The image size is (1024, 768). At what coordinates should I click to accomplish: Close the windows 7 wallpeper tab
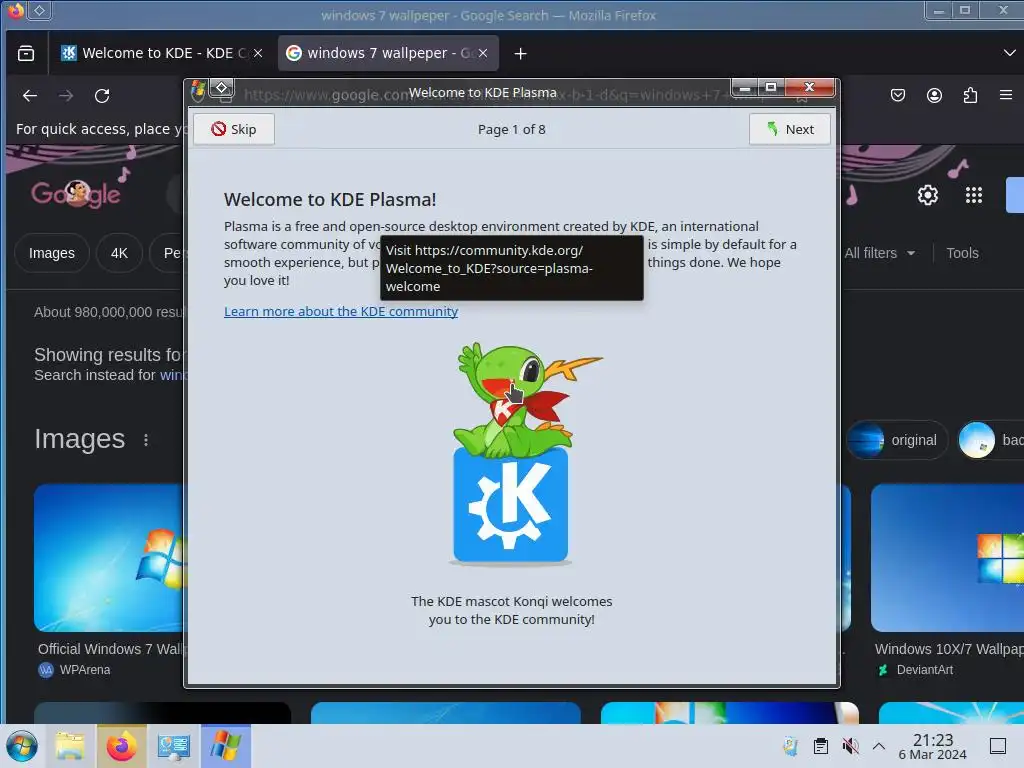coord(483,53)
